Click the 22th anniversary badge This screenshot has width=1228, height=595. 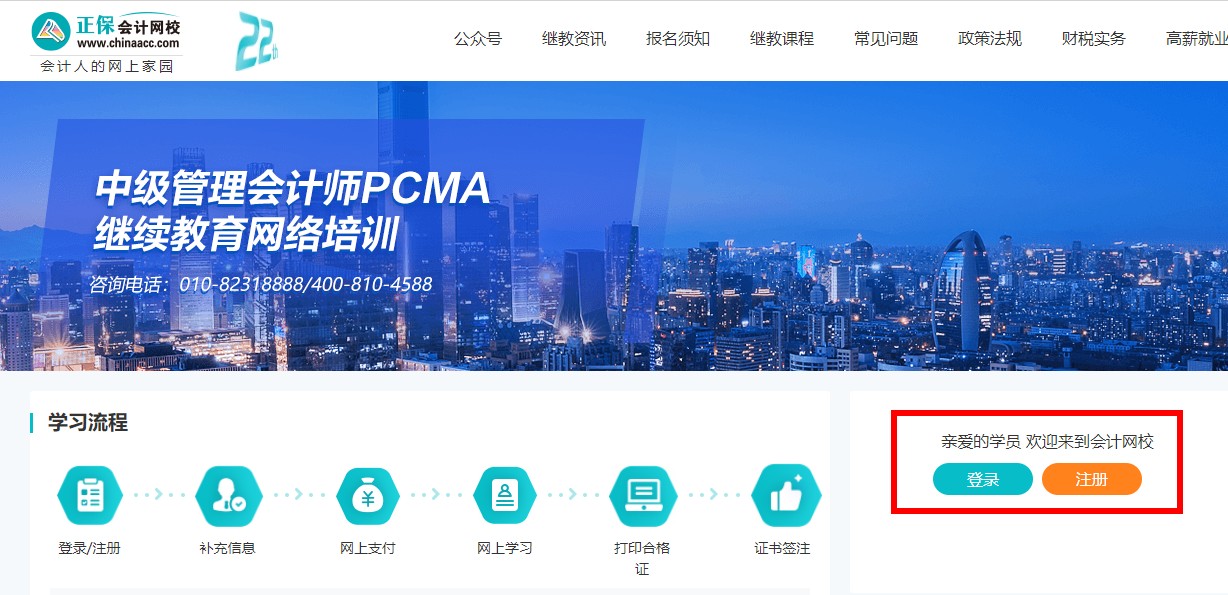tap(256, 41)
